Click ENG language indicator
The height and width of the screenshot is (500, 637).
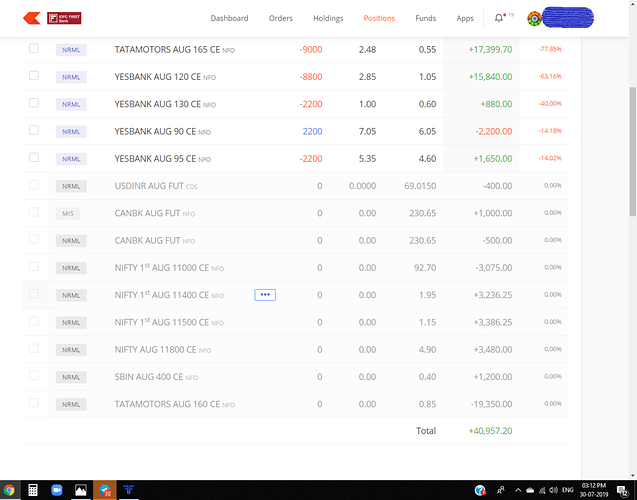click(x=568, y=490)
